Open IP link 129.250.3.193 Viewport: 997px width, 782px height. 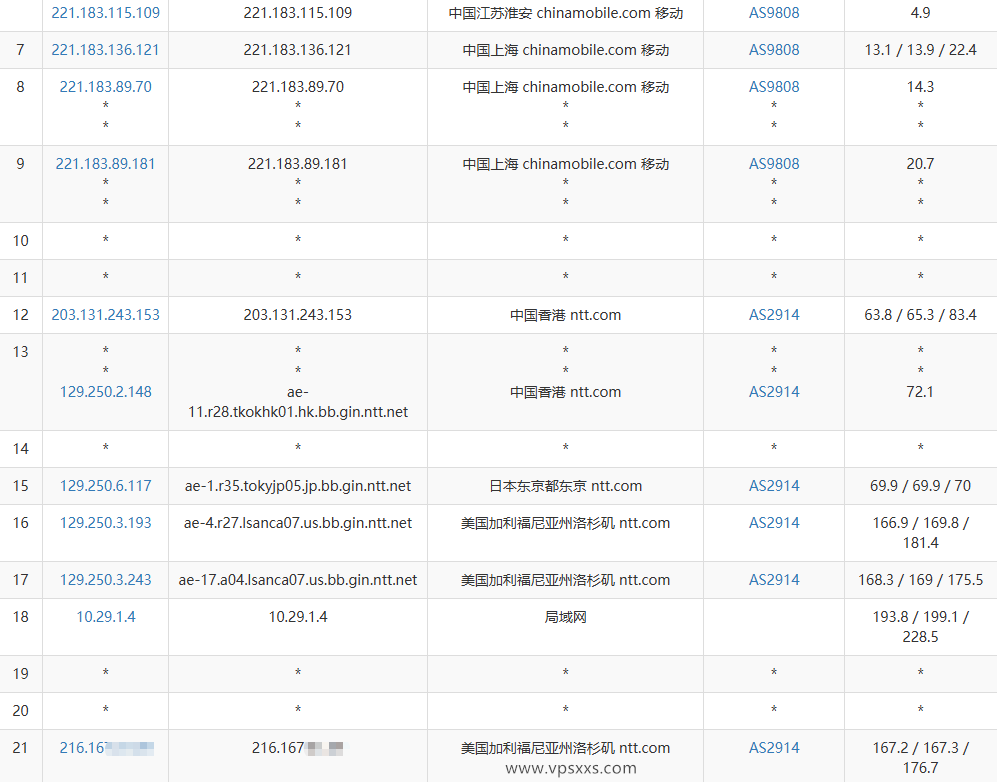pyautogui.click(x=106, y=523)
